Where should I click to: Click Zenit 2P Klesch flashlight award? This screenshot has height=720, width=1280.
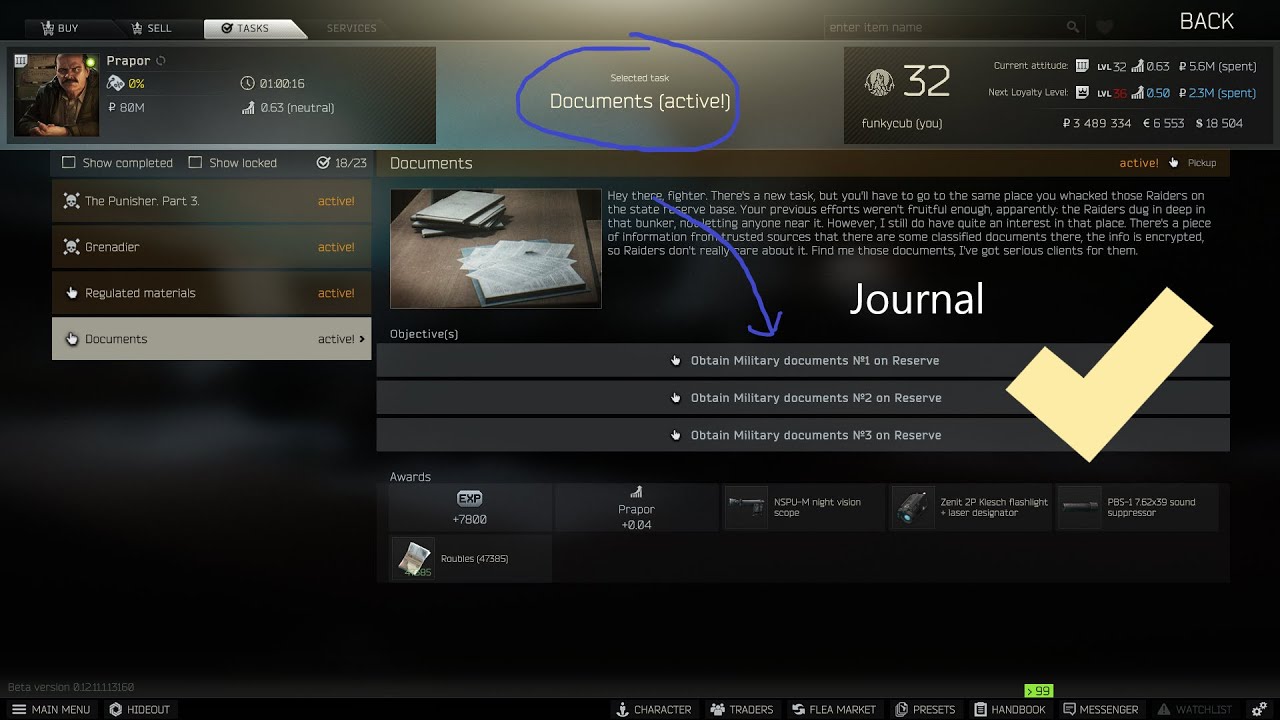[x=970, y=508]
